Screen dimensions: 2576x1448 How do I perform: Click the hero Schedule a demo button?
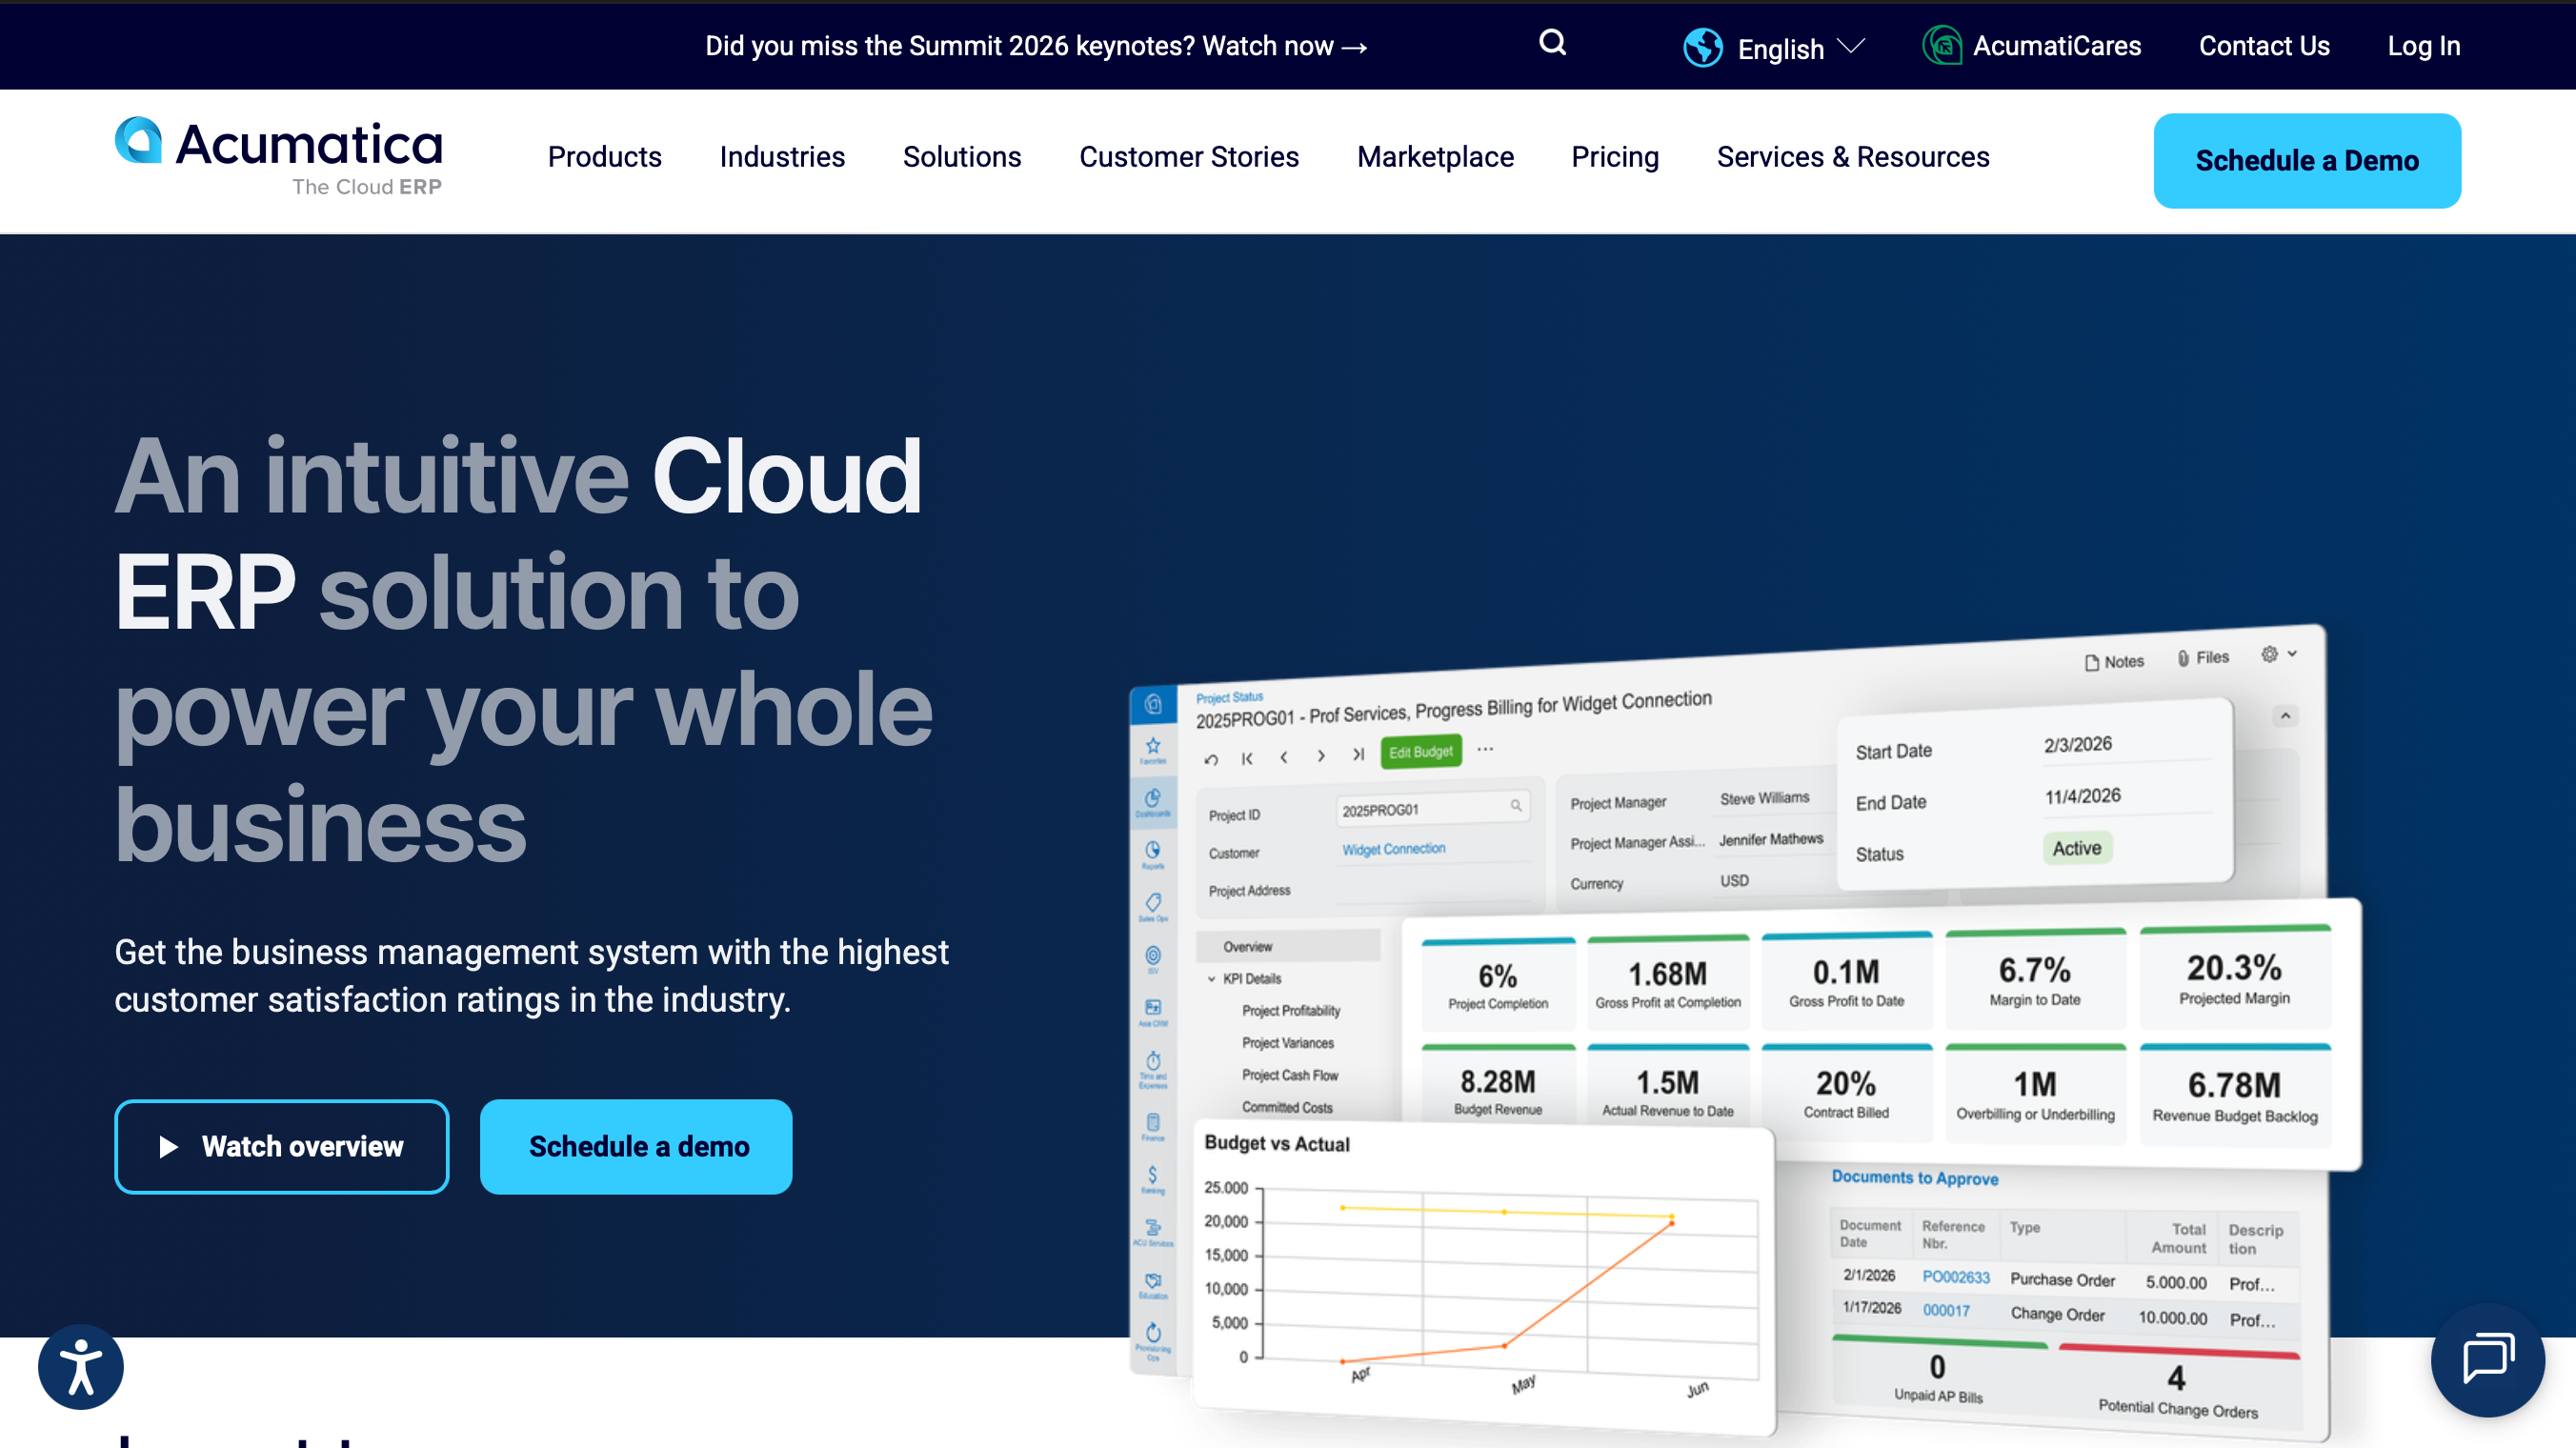tap(635, 1146)
